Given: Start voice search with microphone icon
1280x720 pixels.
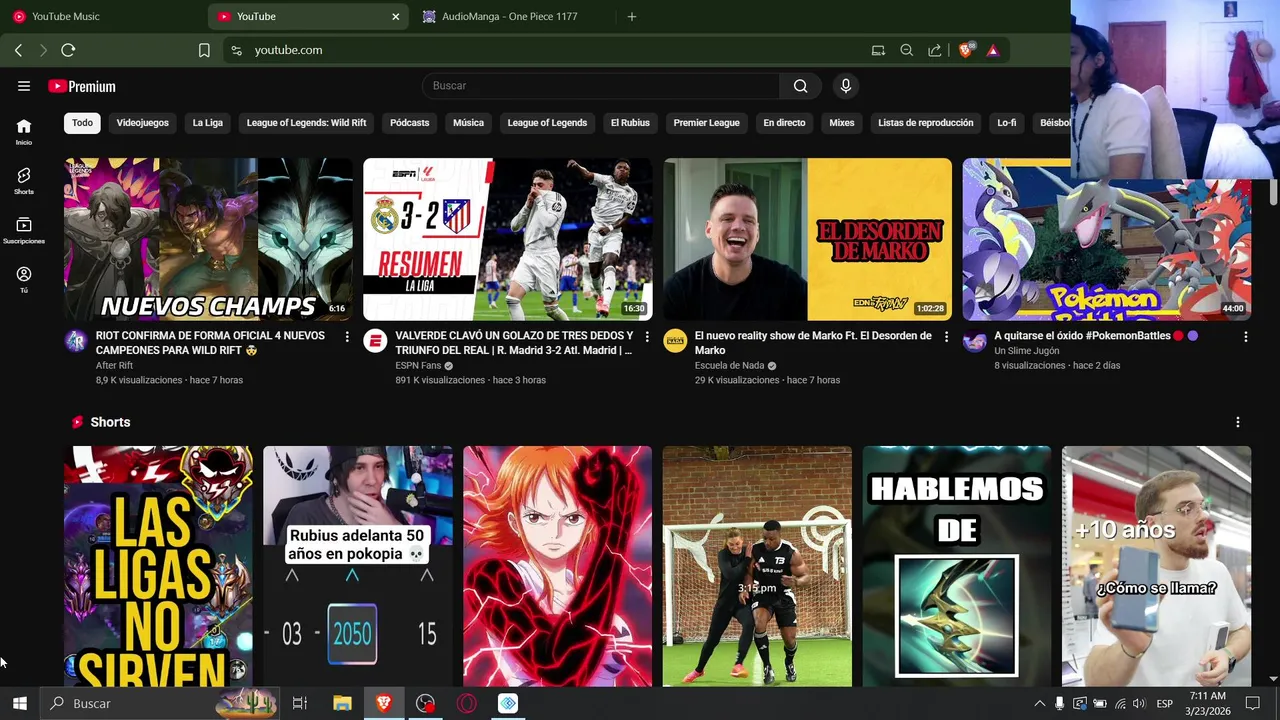Looking at the screenshot, I should tap(846, 86).
